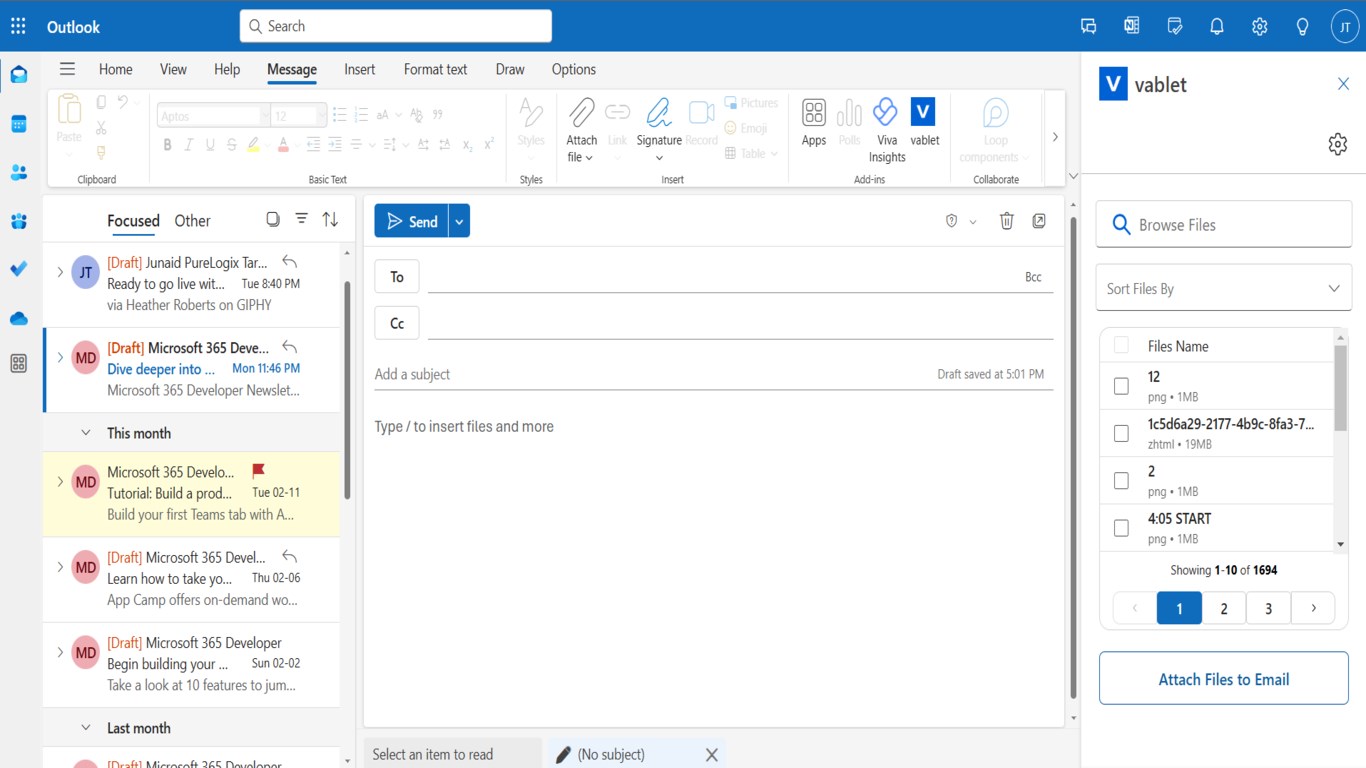Open the Insert ribbon tab
1366x768 pixels.
(x=360, y=69)
